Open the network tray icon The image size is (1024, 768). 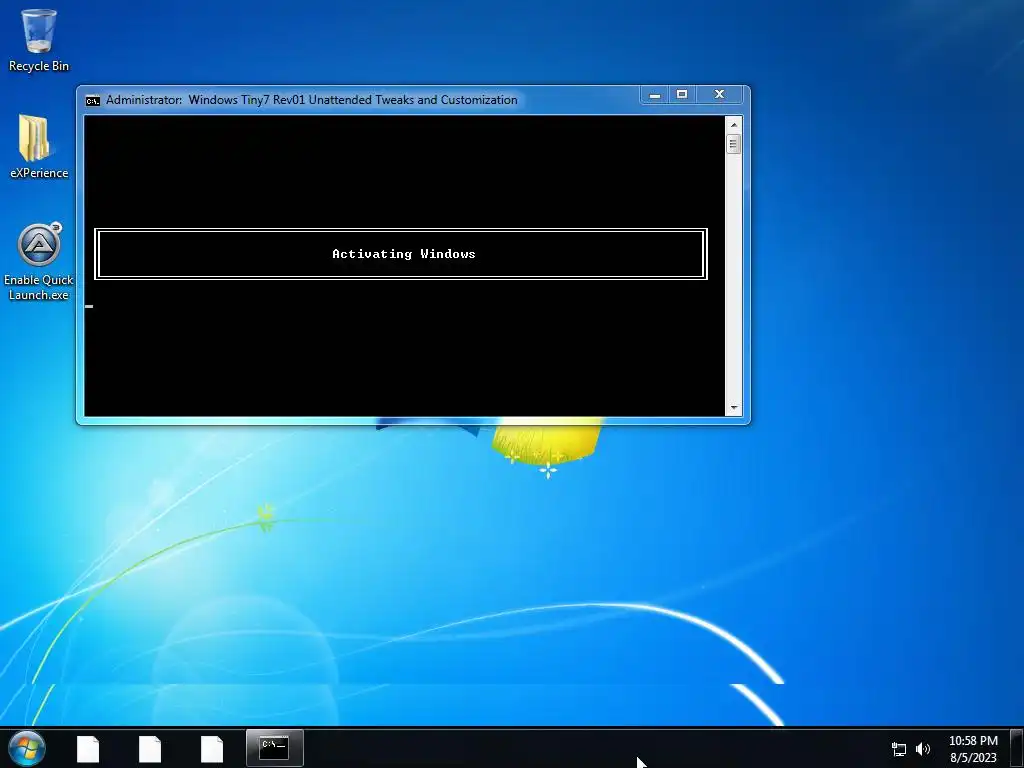click(899, 749)
